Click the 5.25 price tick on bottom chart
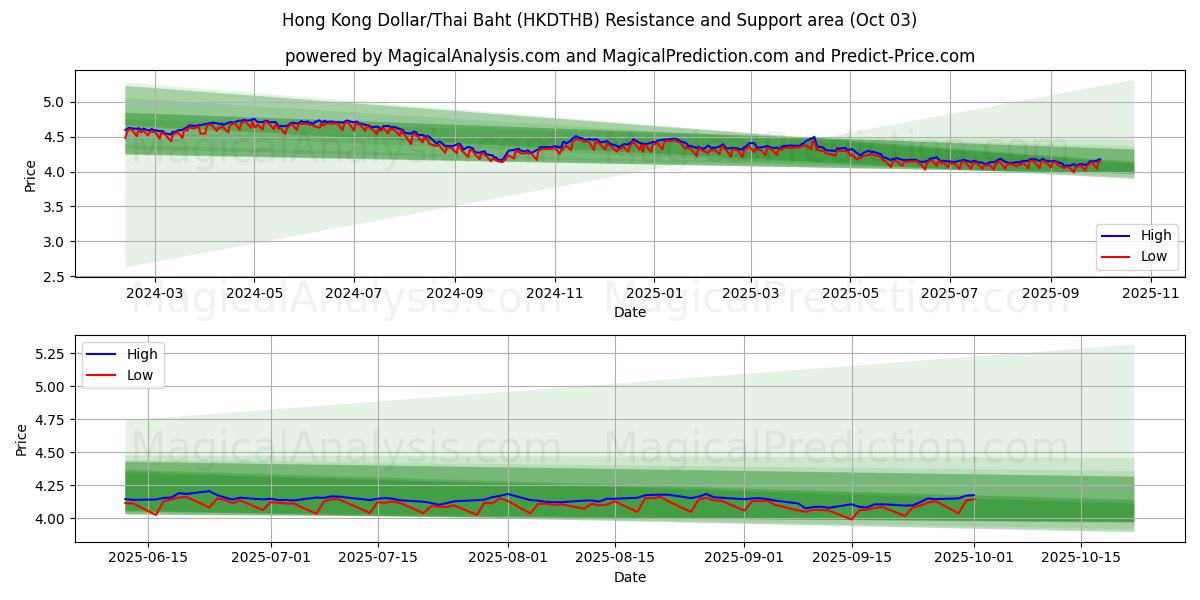 pos(49,354)
